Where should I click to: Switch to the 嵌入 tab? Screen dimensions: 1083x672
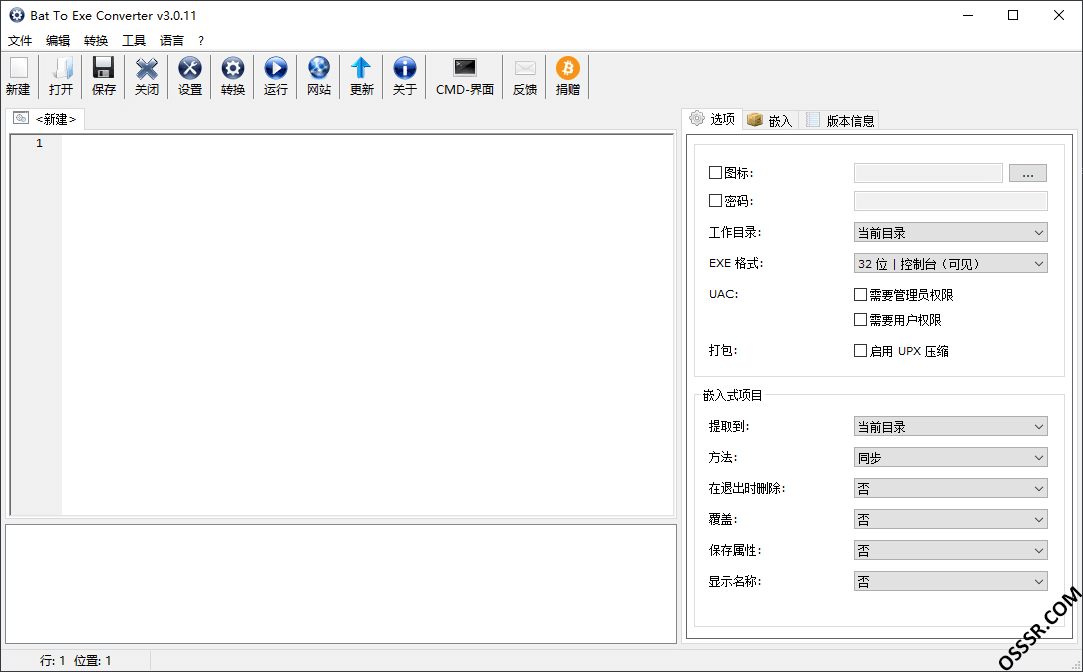tap(770, 120)
